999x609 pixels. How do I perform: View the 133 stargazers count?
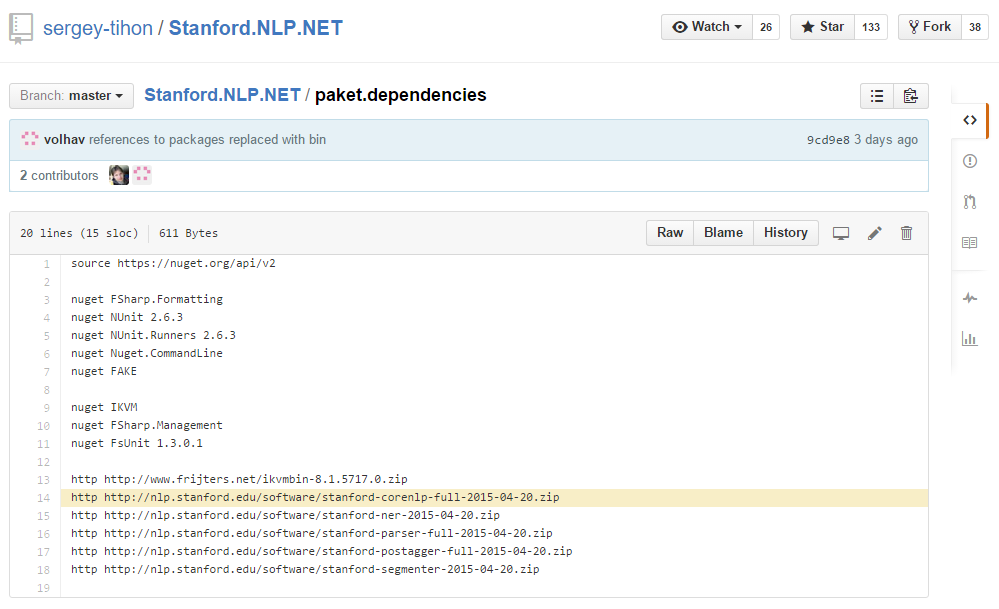tap(871, 27)
